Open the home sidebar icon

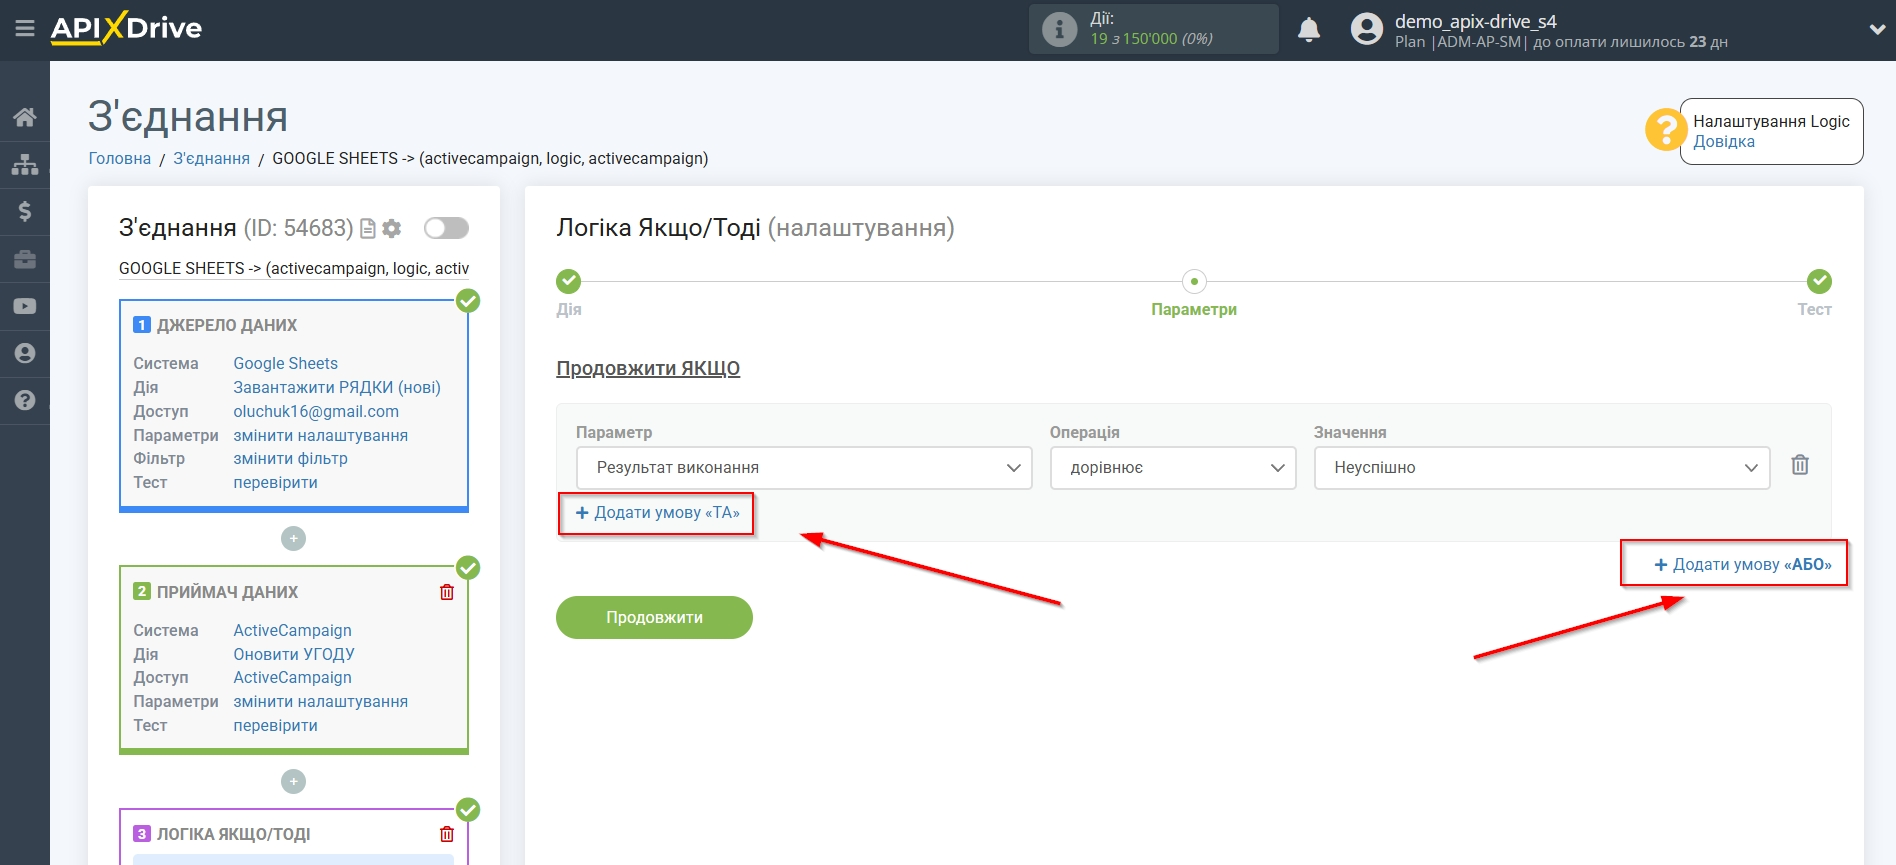pos(25,117)
